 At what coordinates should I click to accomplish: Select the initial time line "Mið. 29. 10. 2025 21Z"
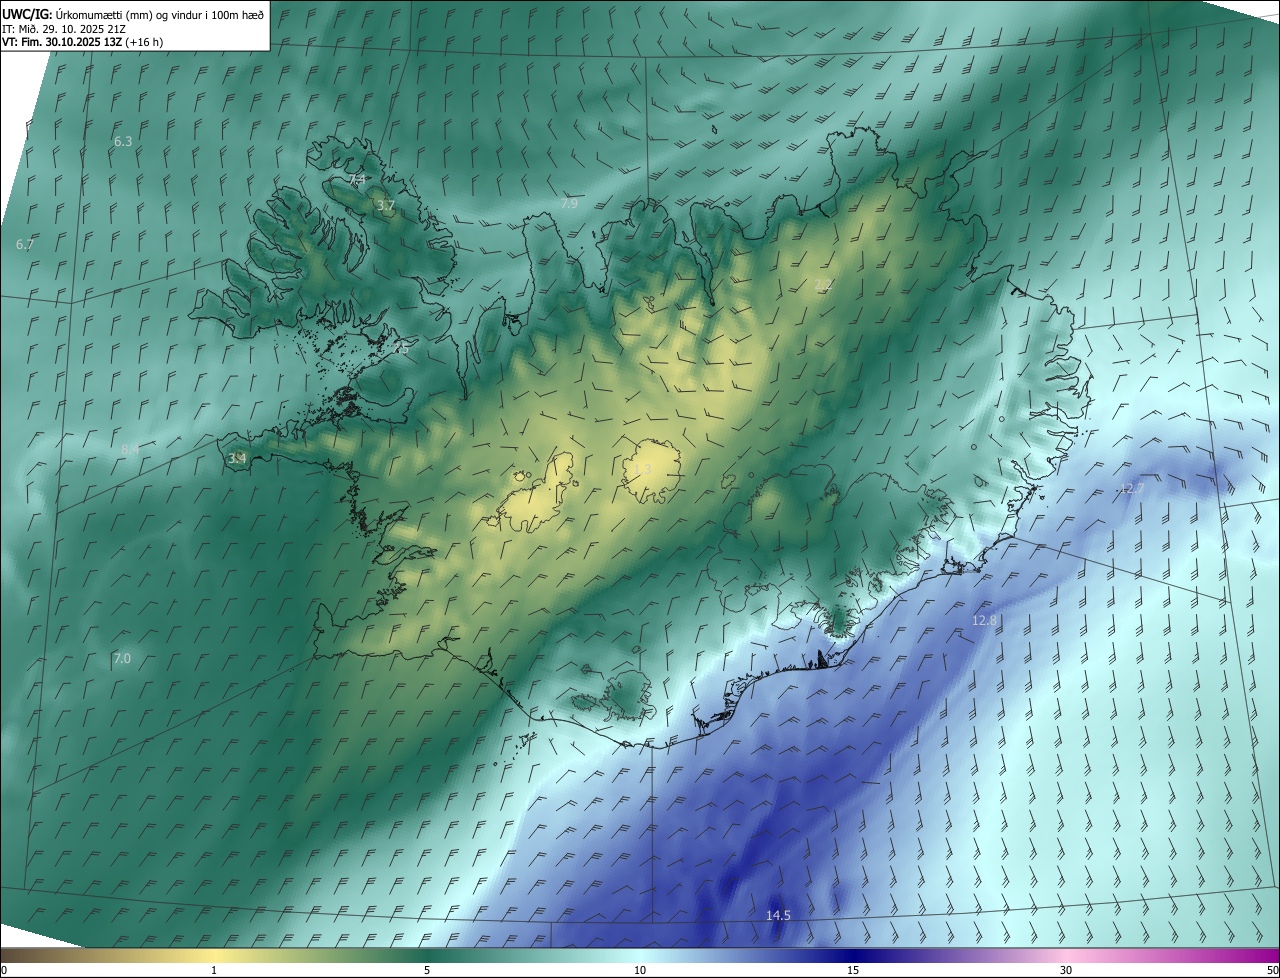point(72,28)
